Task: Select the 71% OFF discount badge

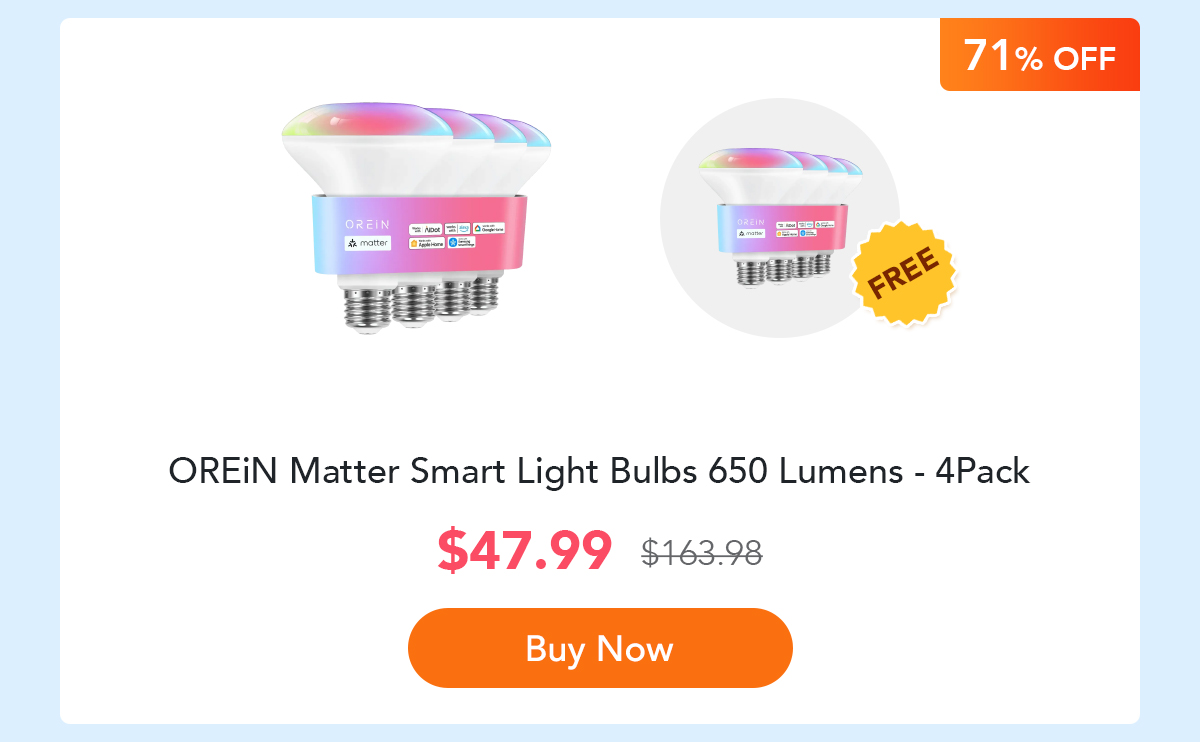Action: point(1040,55)
